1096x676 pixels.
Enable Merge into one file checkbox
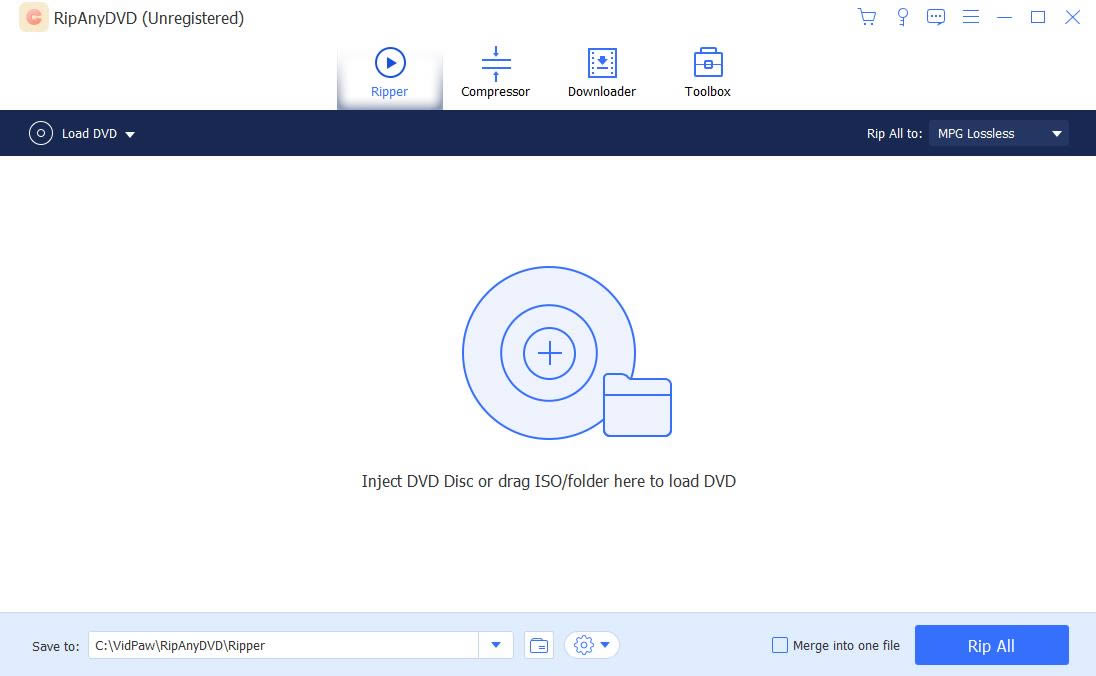pyautogui.click(x=779, y=645)
